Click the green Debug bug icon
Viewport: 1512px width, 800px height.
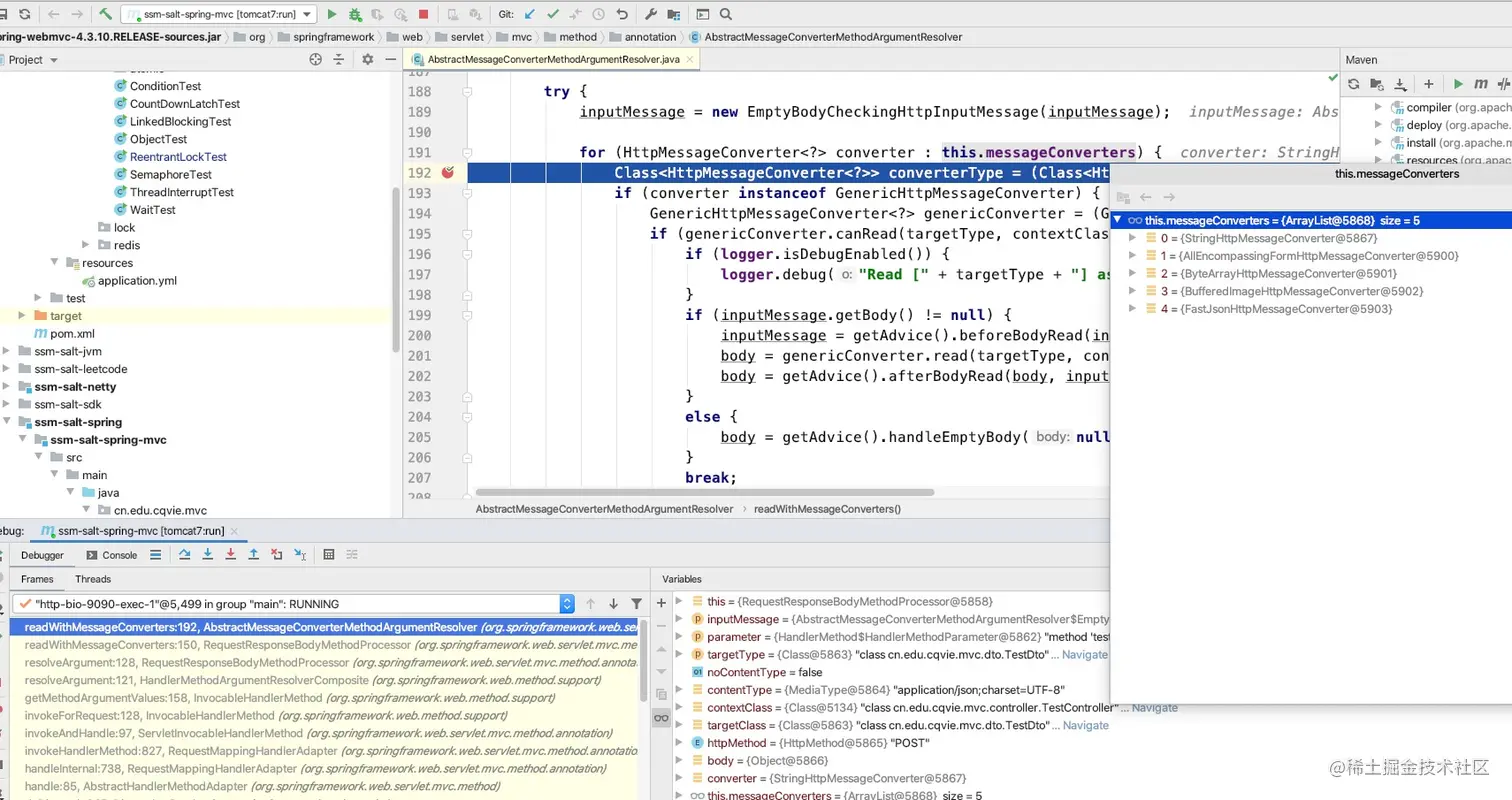[x=355, y=14]
